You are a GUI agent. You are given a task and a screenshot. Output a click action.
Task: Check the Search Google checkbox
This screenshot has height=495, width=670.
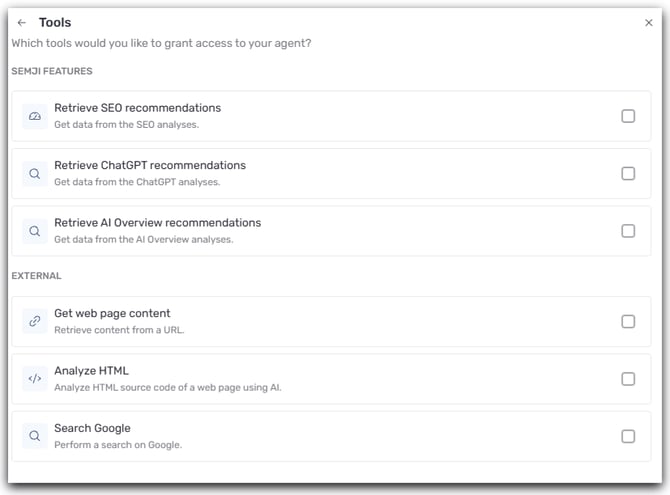(x=628, y=436)
